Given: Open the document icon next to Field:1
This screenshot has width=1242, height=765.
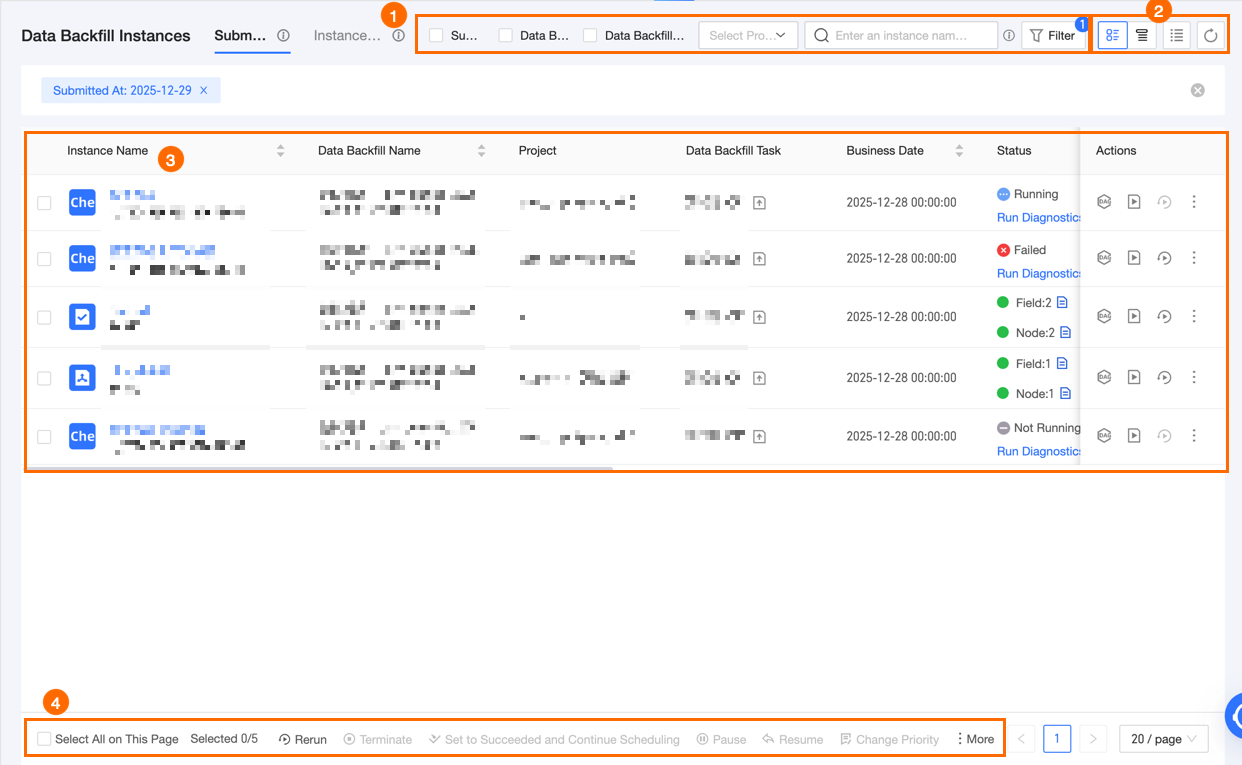Looking at the screenshot, I should [x=1062, y=363].
